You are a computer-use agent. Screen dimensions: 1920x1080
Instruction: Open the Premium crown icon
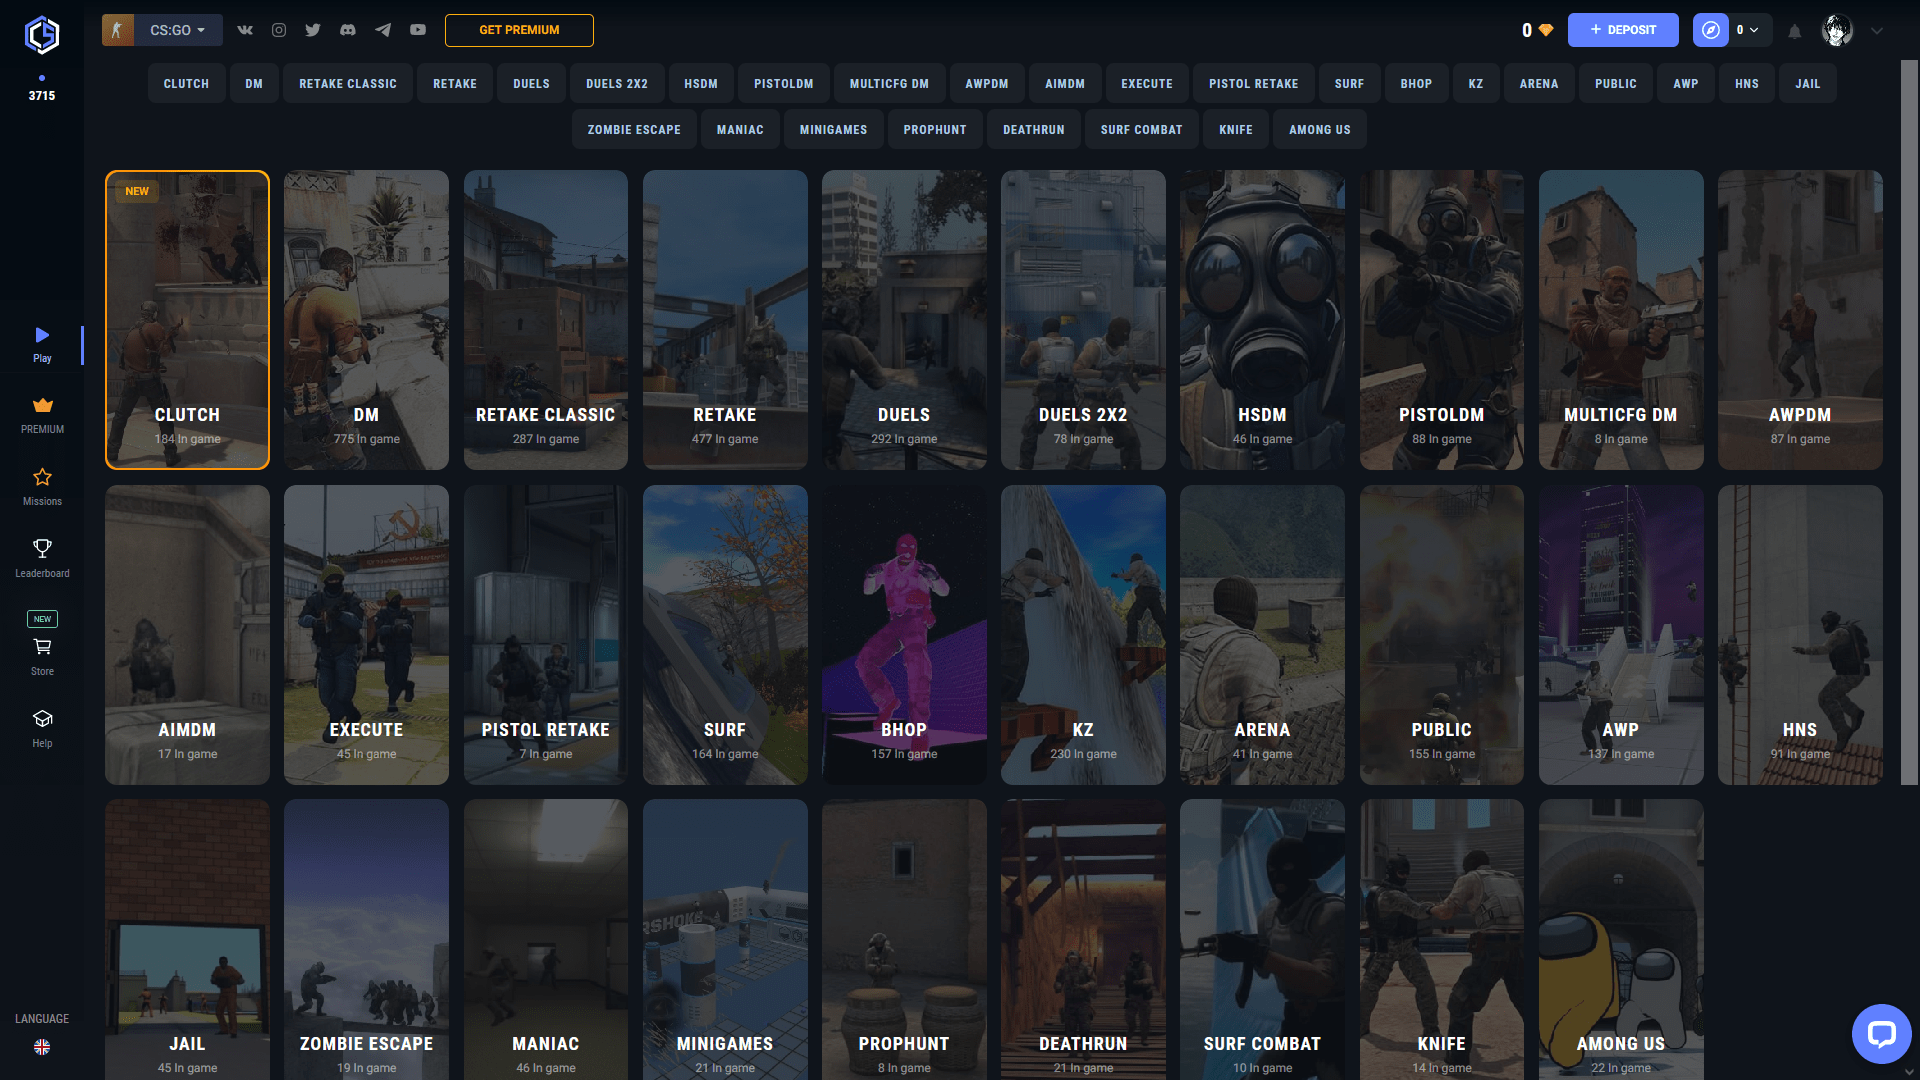click(x=42, y=406)
